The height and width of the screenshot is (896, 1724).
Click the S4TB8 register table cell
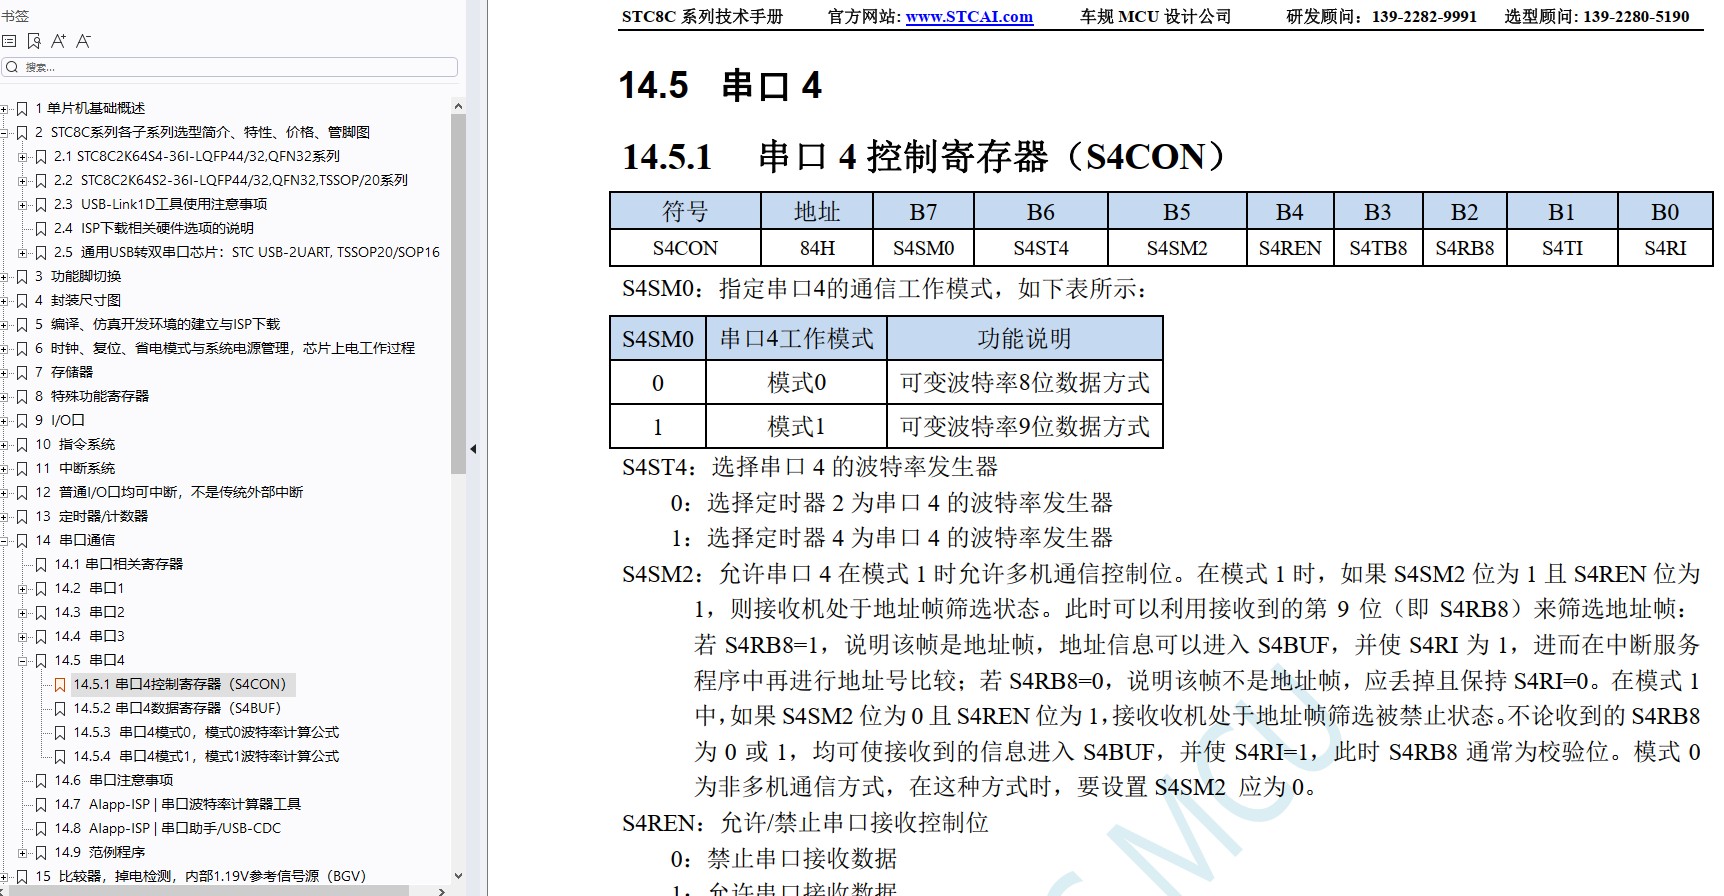click(1378, 248)
